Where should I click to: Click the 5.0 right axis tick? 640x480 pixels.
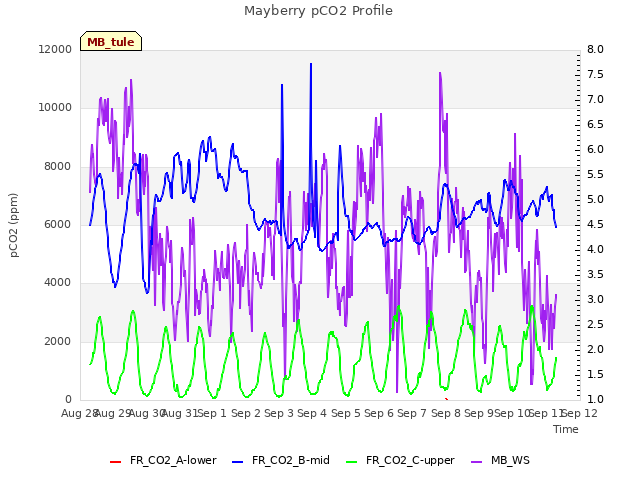(595, 200)
